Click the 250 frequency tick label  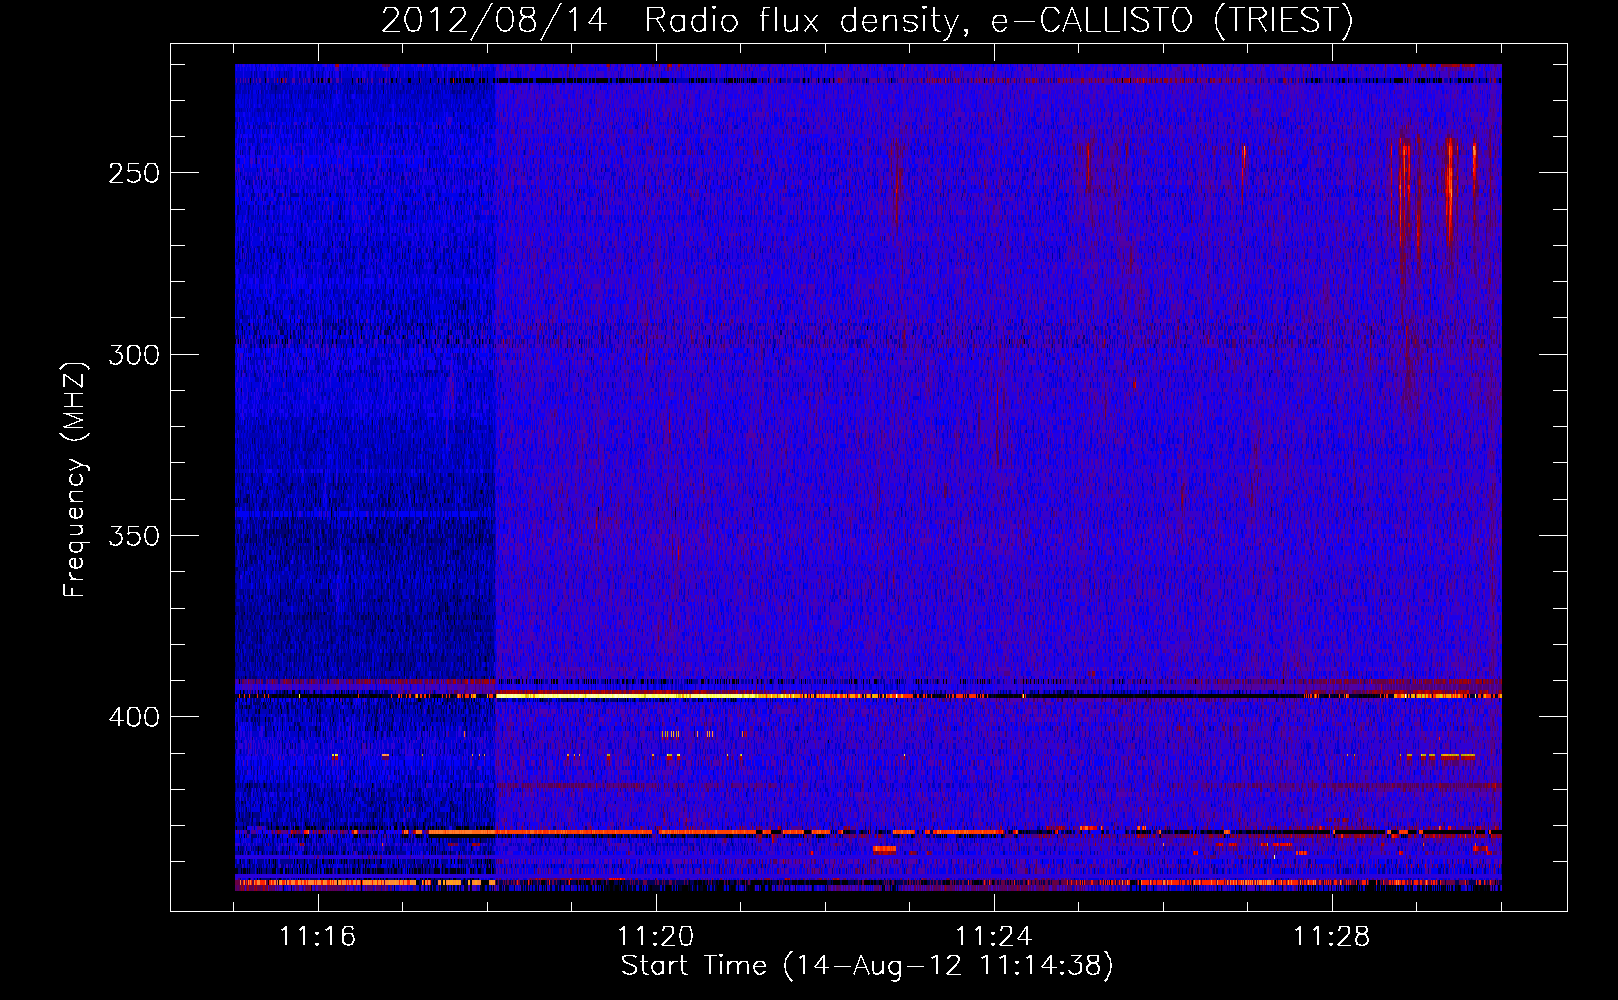[134, 173]
